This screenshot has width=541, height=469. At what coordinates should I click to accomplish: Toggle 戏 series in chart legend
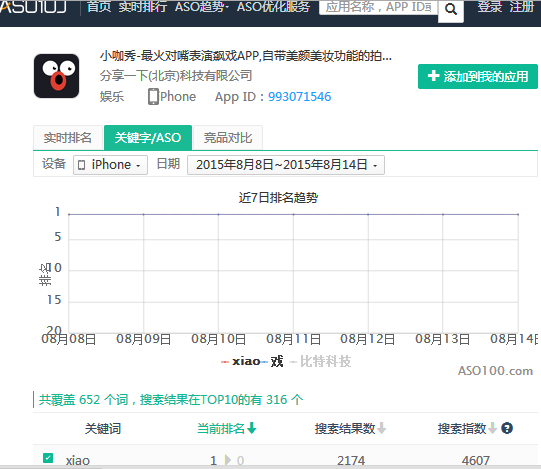tap(273, 361)
